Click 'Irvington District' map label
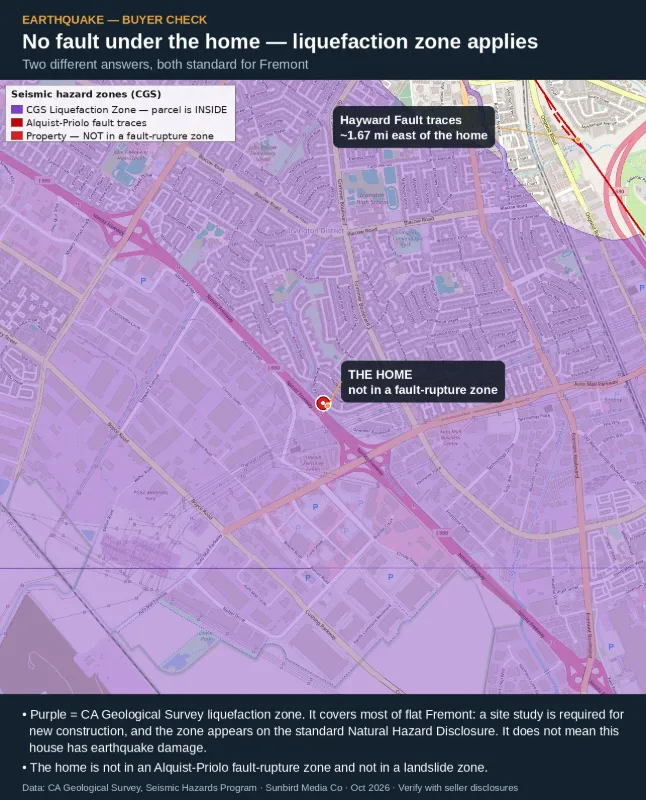 (x=316, y=231)
